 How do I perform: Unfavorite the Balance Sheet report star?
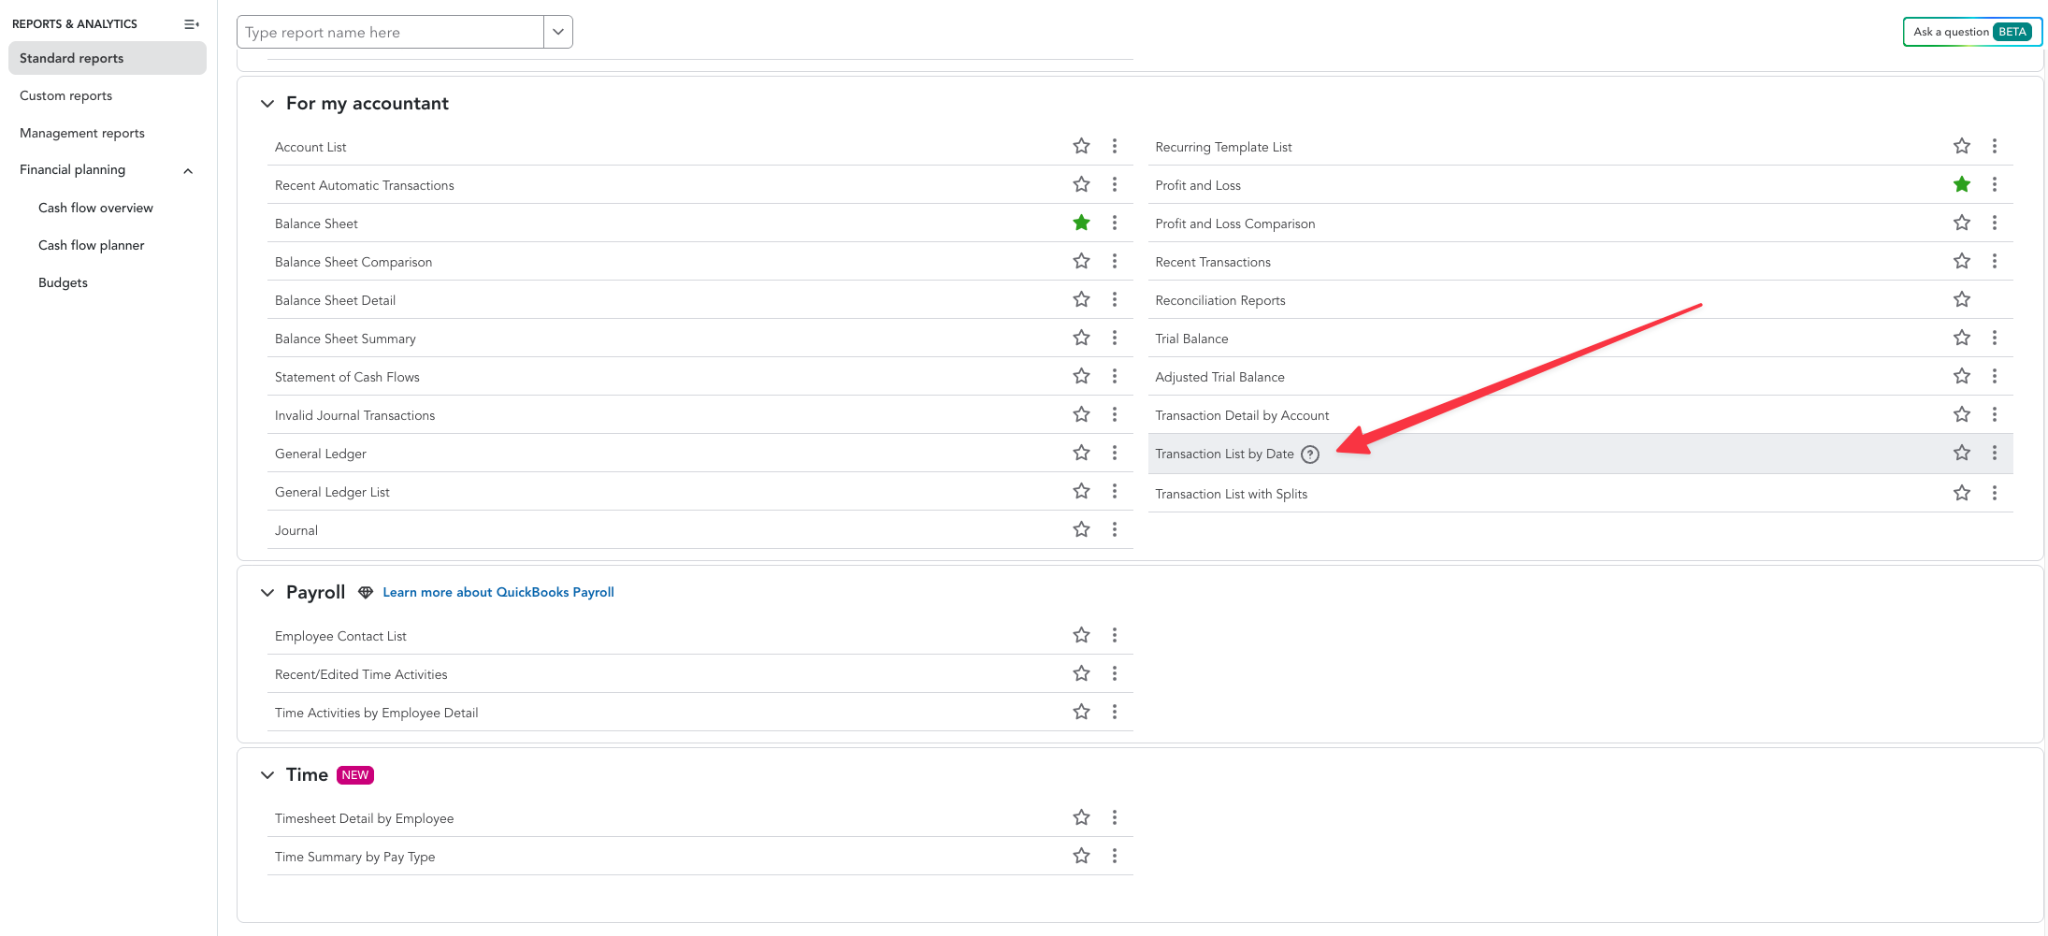(1081, 223)
